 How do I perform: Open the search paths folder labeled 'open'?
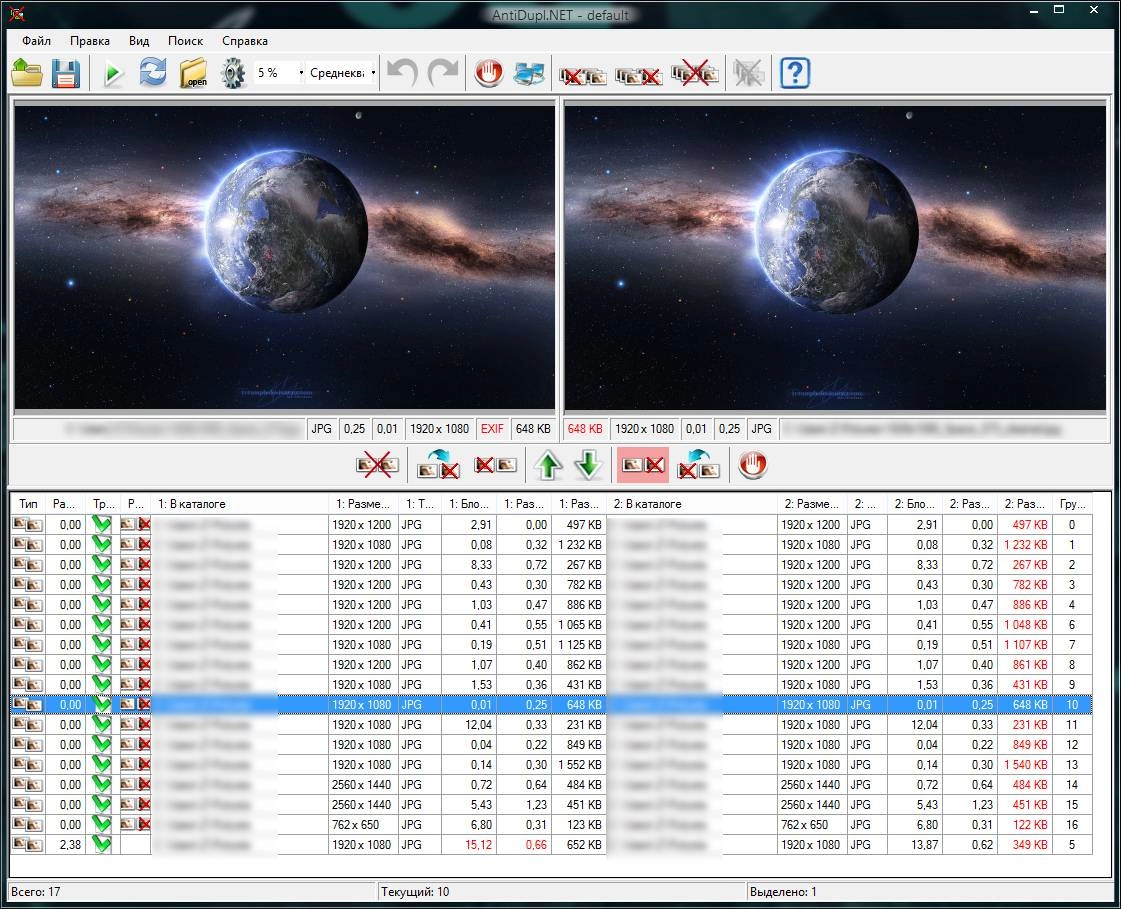193,73
